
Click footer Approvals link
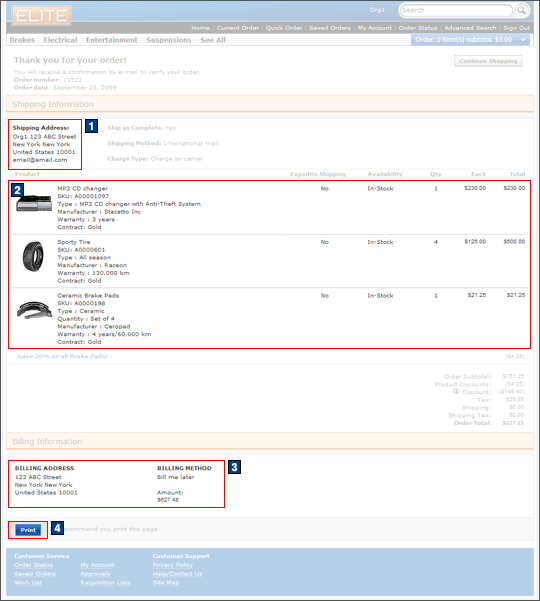tap(95, 574)
